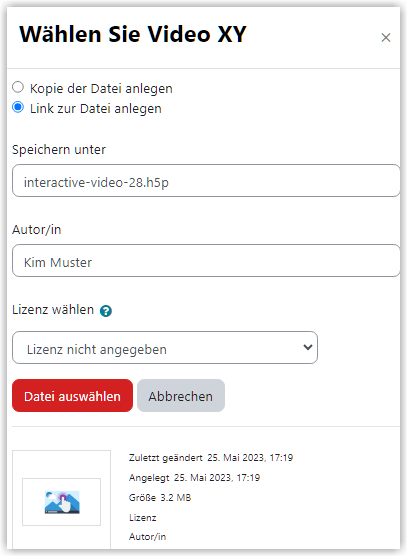Click the dialog title Wählen Sie Video XY
The width and height of the screenshot is (408, 557).
point(132,34)
